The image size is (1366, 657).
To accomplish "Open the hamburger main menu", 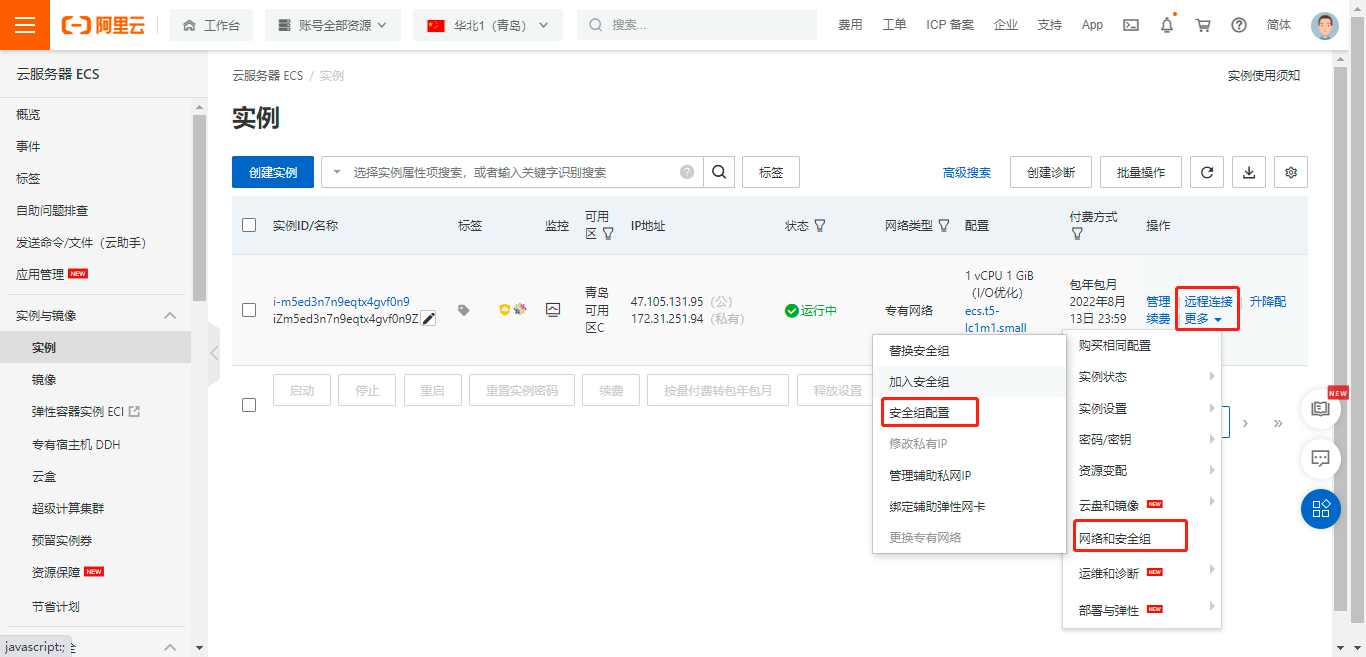I will (x=25, y=25).
